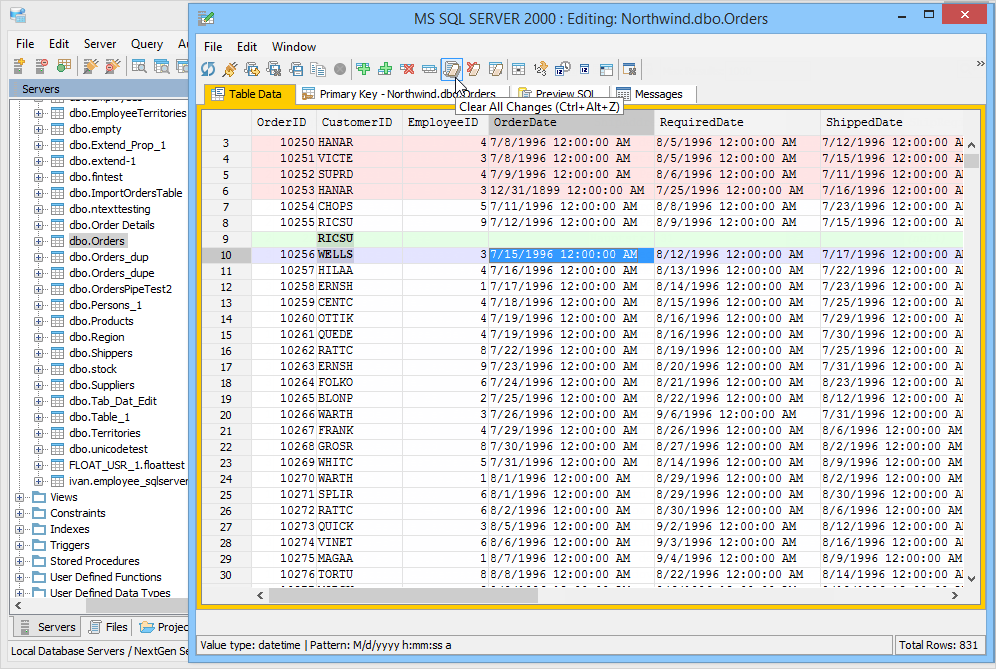Click the 123 numbering toolbar icon
This screenshot has width=996, height=669.
pyautogui.click(x=540, y=69)
